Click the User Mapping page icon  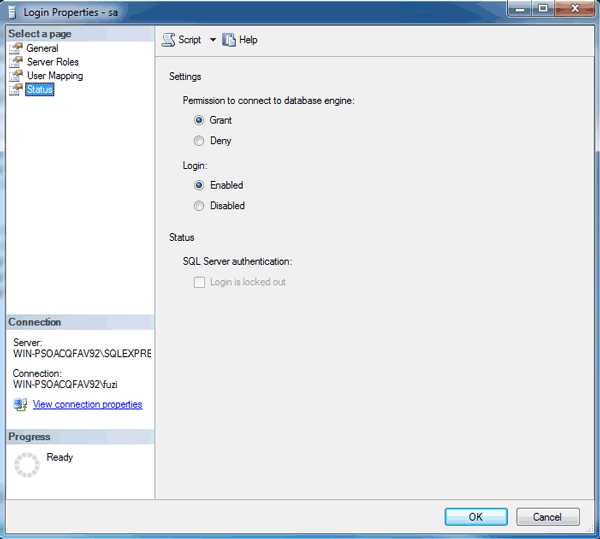[x=16, y=76]
